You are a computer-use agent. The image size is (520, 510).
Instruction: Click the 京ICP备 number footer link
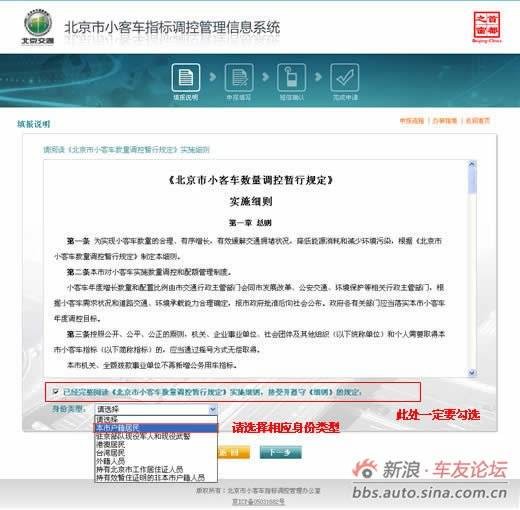(x=258, y=501)
